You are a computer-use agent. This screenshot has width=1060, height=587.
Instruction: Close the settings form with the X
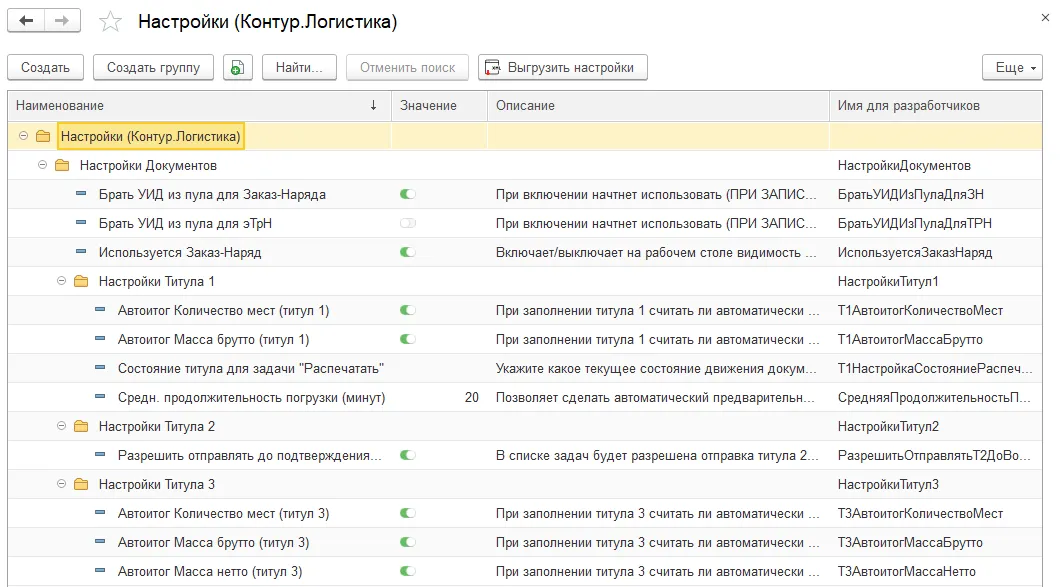click(x=1045, y=18)
